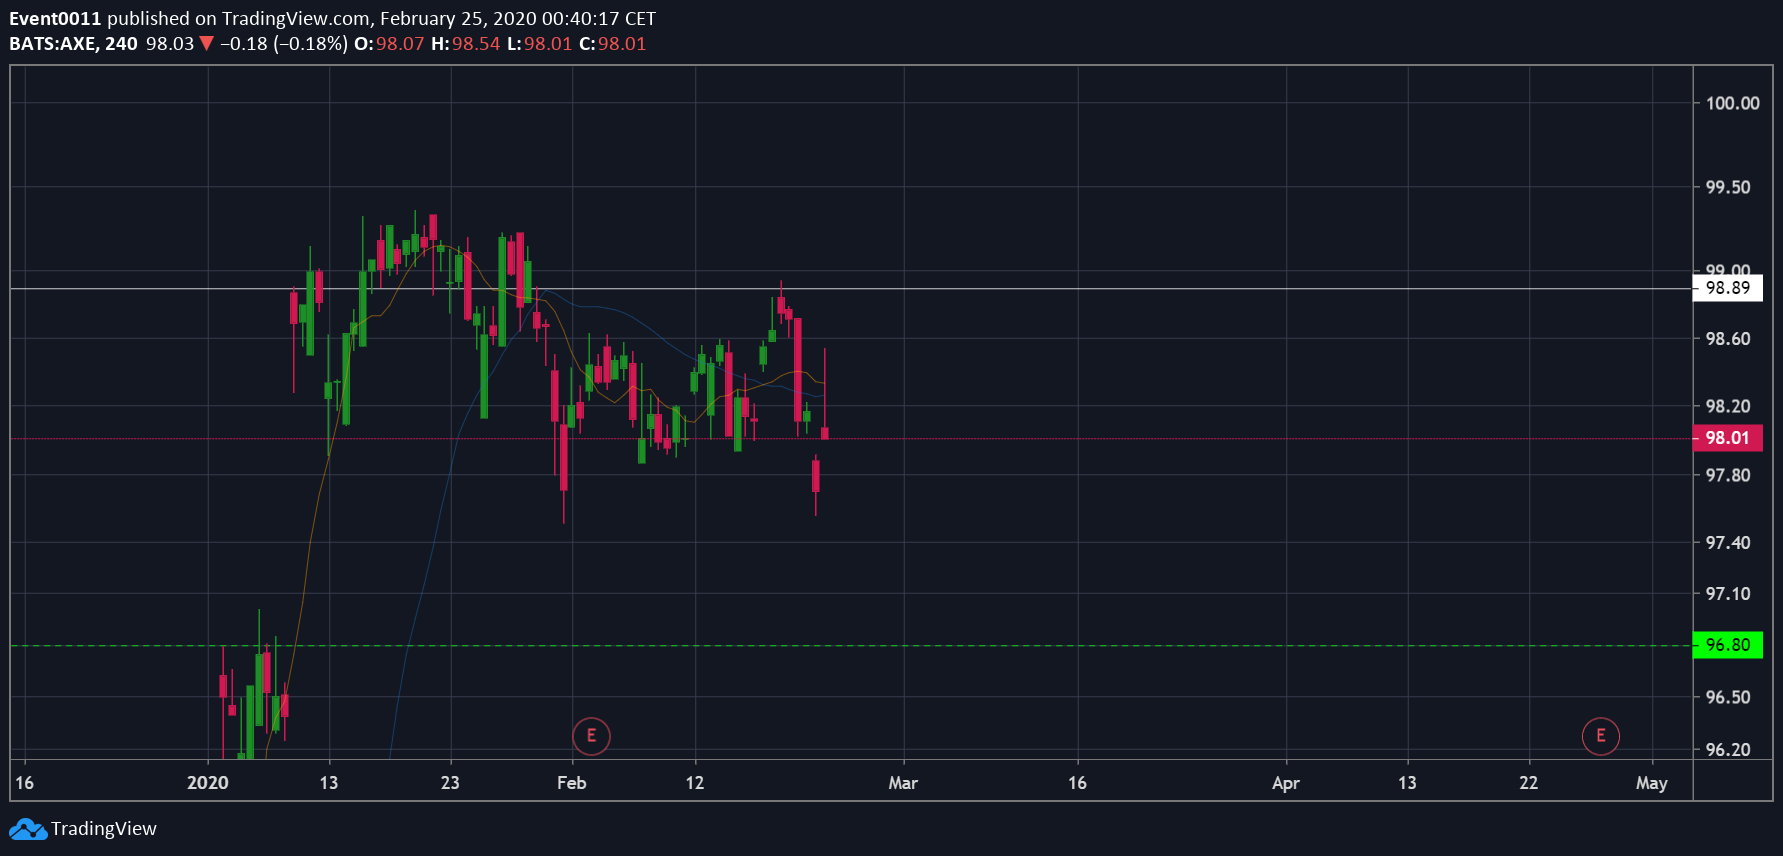Click the low value L:98.01
Viewport: 1783px width, 856px height.
click(x=539, y=44)
